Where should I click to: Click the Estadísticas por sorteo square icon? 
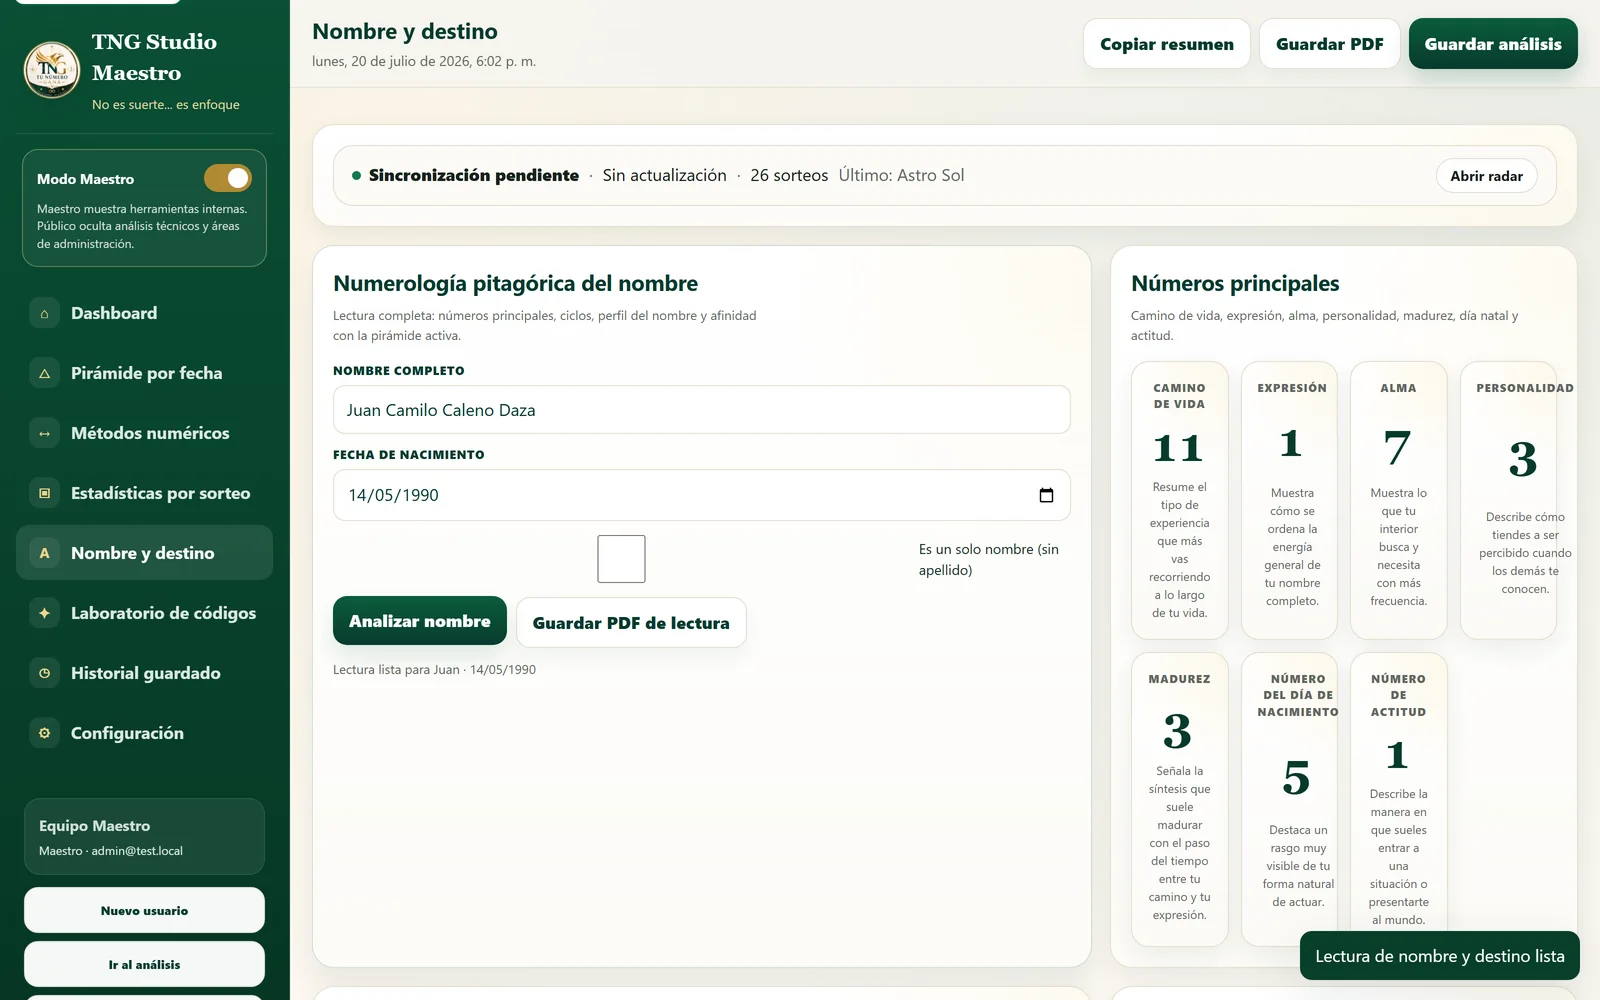[x=44, y=493]
